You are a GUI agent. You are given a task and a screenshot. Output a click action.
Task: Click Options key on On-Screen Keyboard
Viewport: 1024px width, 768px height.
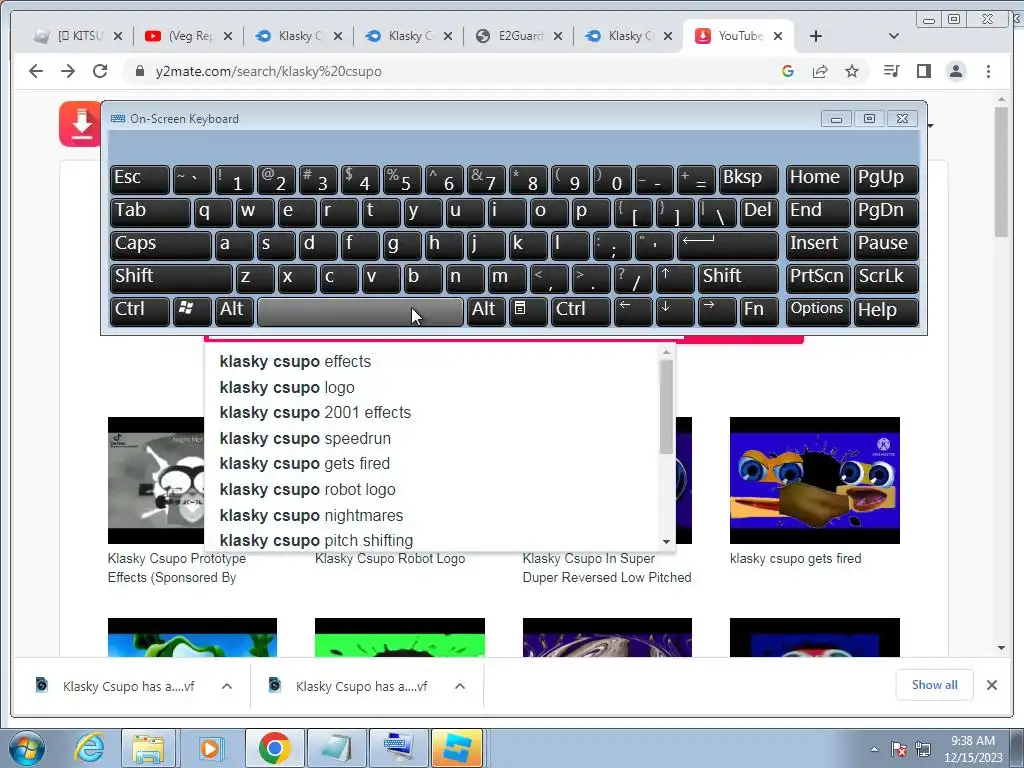click(x=817, y=310)
